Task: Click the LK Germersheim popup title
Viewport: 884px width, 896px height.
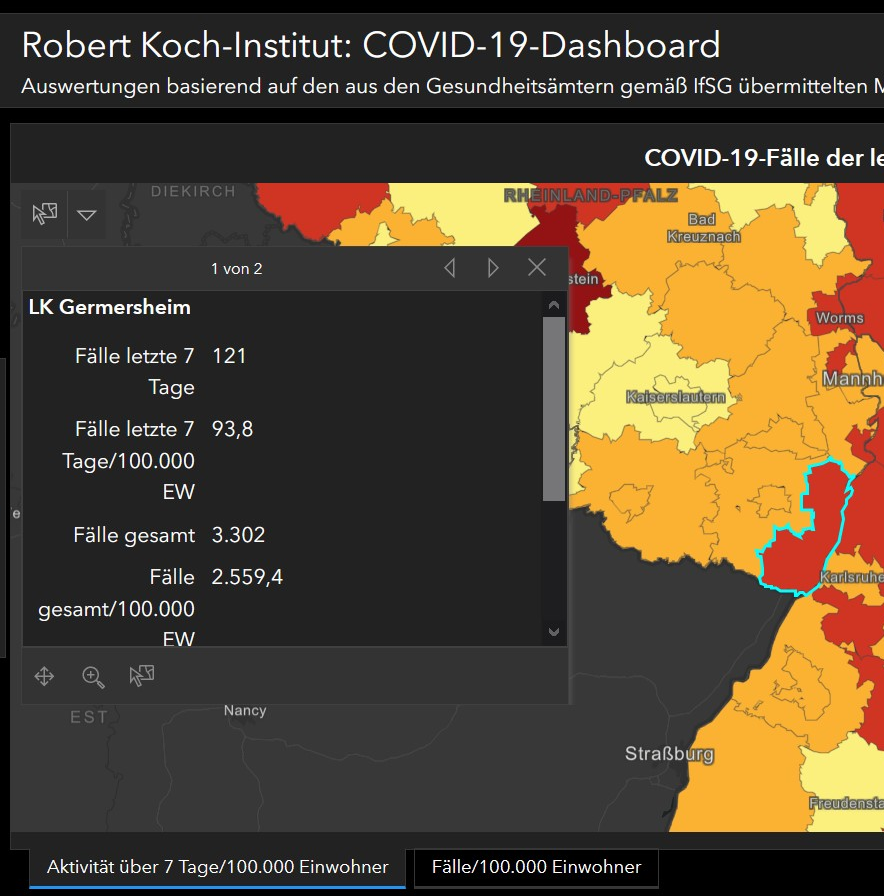Action: [x=110, y=307]
